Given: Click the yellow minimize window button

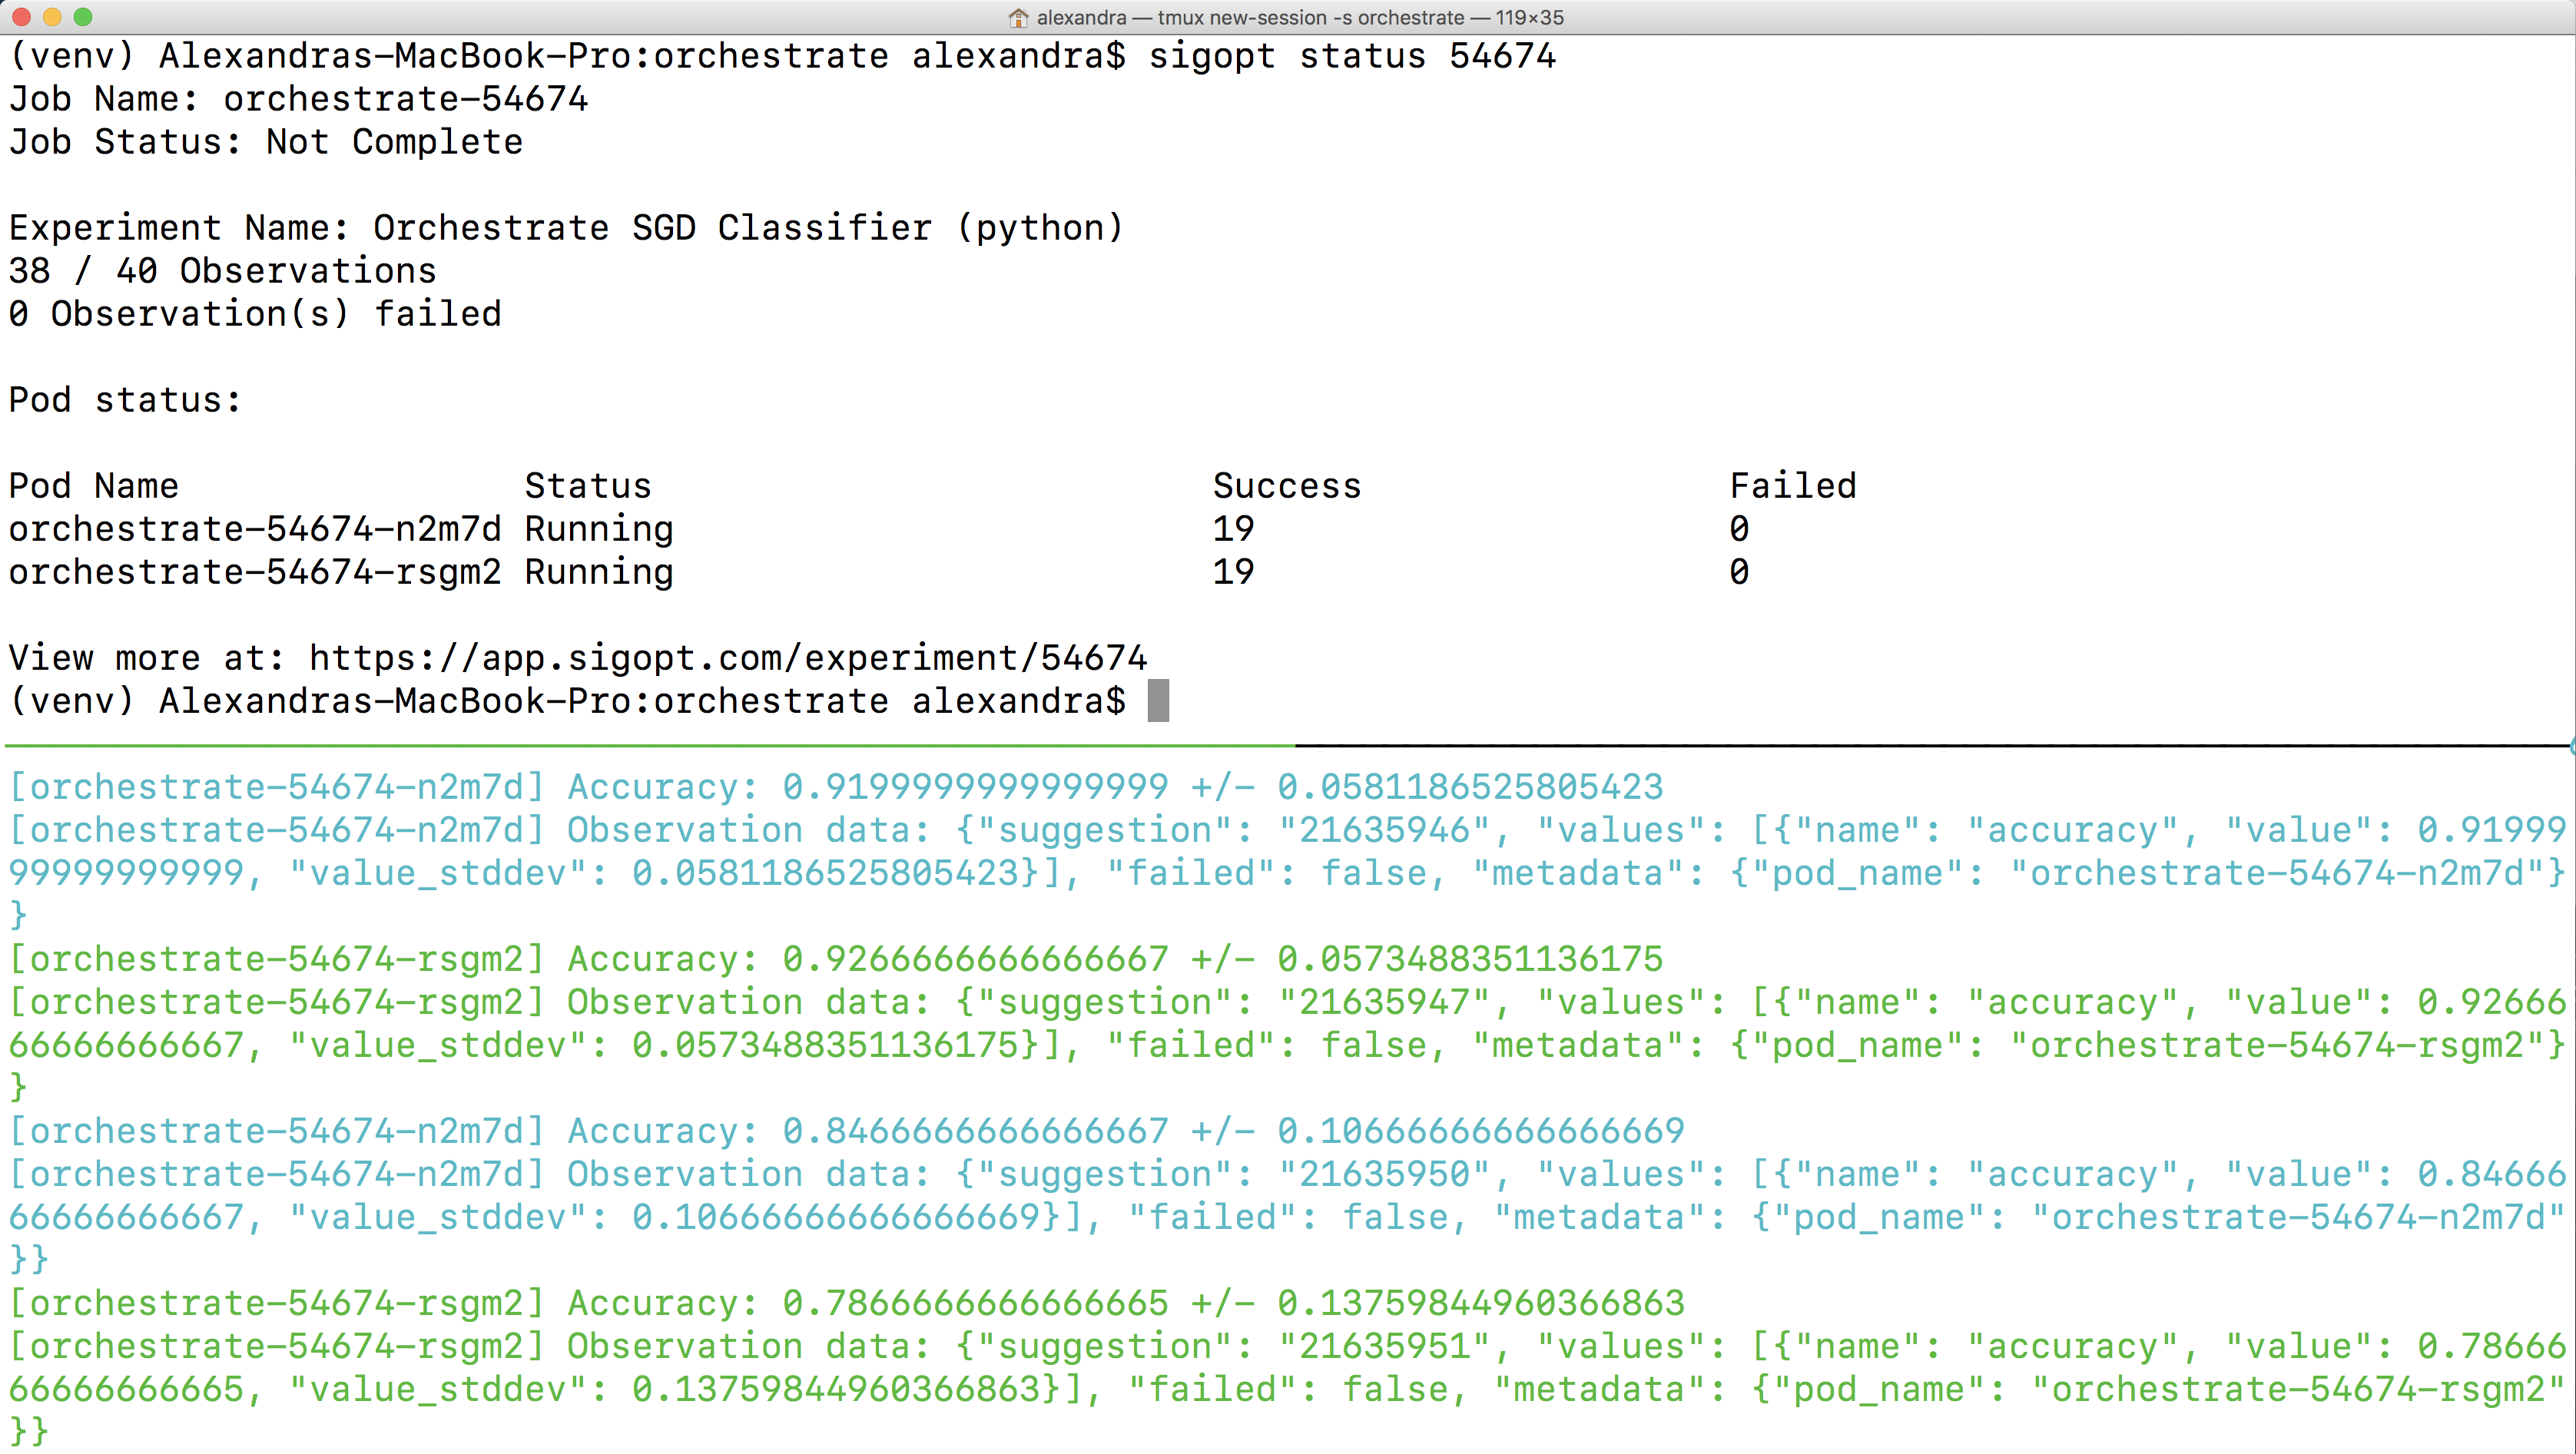Looking at the screenshot, I should (x=52, y=17).
